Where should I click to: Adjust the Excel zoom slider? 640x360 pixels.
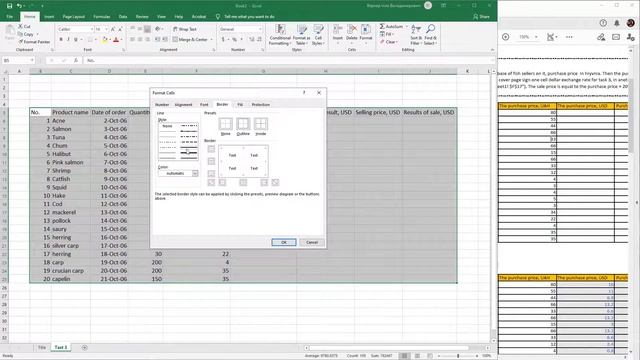tap(458, 356)
